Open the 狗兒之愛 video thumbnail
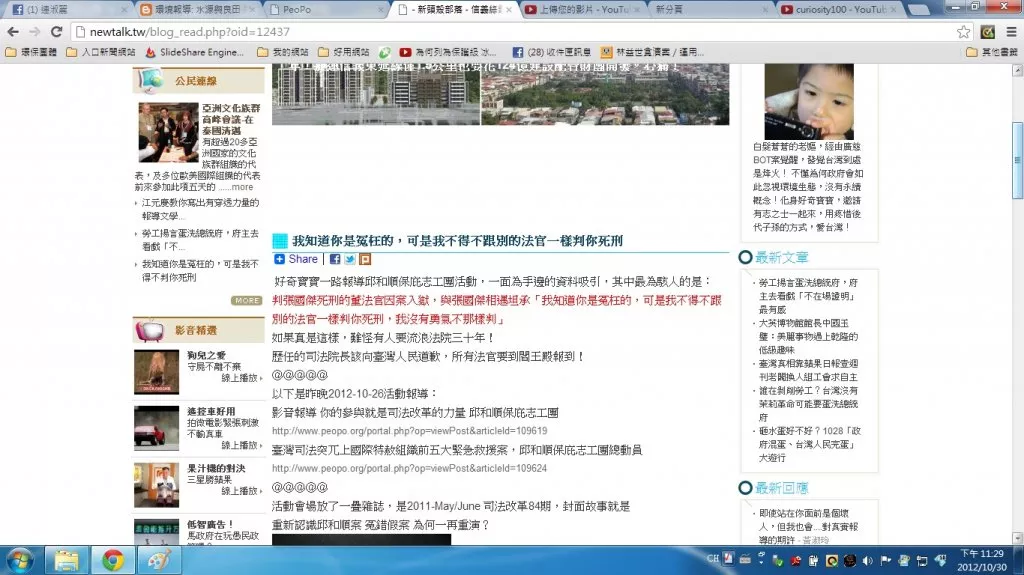 [x=156, y=372]
